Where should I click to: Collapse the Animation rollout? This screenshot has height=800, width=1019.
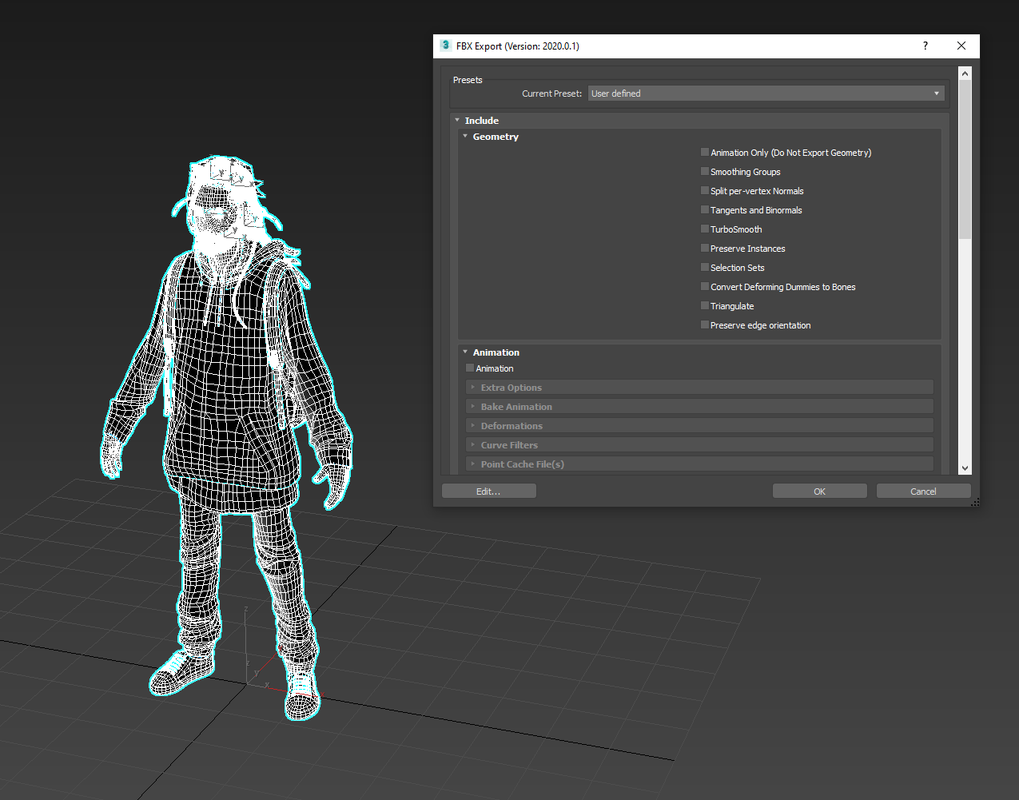465,352
